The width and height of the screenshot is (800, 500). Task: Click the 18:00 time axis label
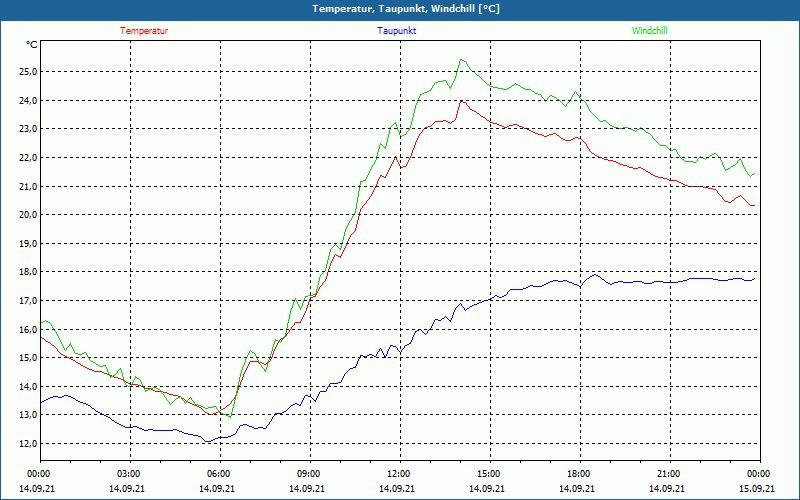[x=580, y=474]
